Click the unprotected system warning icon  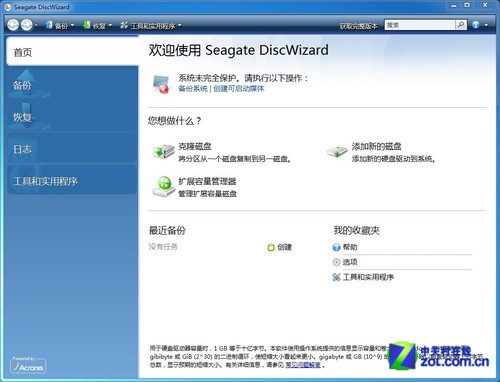[x=161, y=84]
